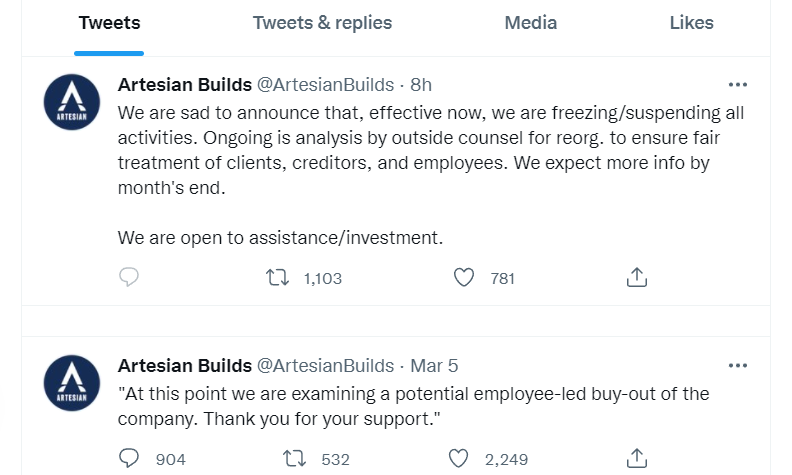Image resolution: width=792 pixels, height=475 pixels.
Task: Click the 8h timestamp link
Action: pyautogui.click(x=421, y=85)
